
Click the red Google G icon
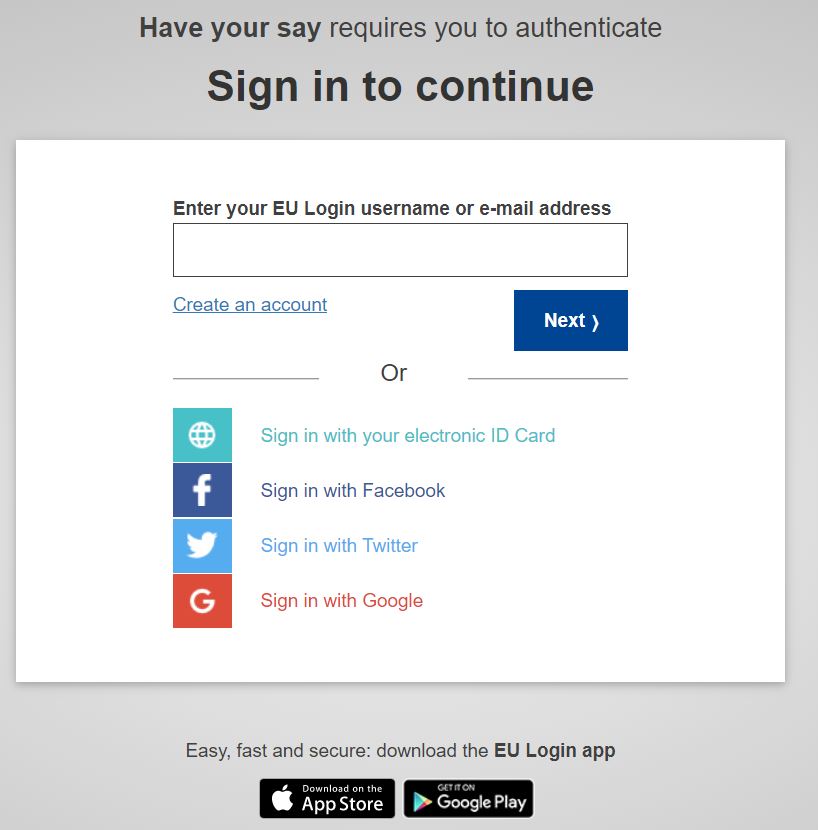202,600
